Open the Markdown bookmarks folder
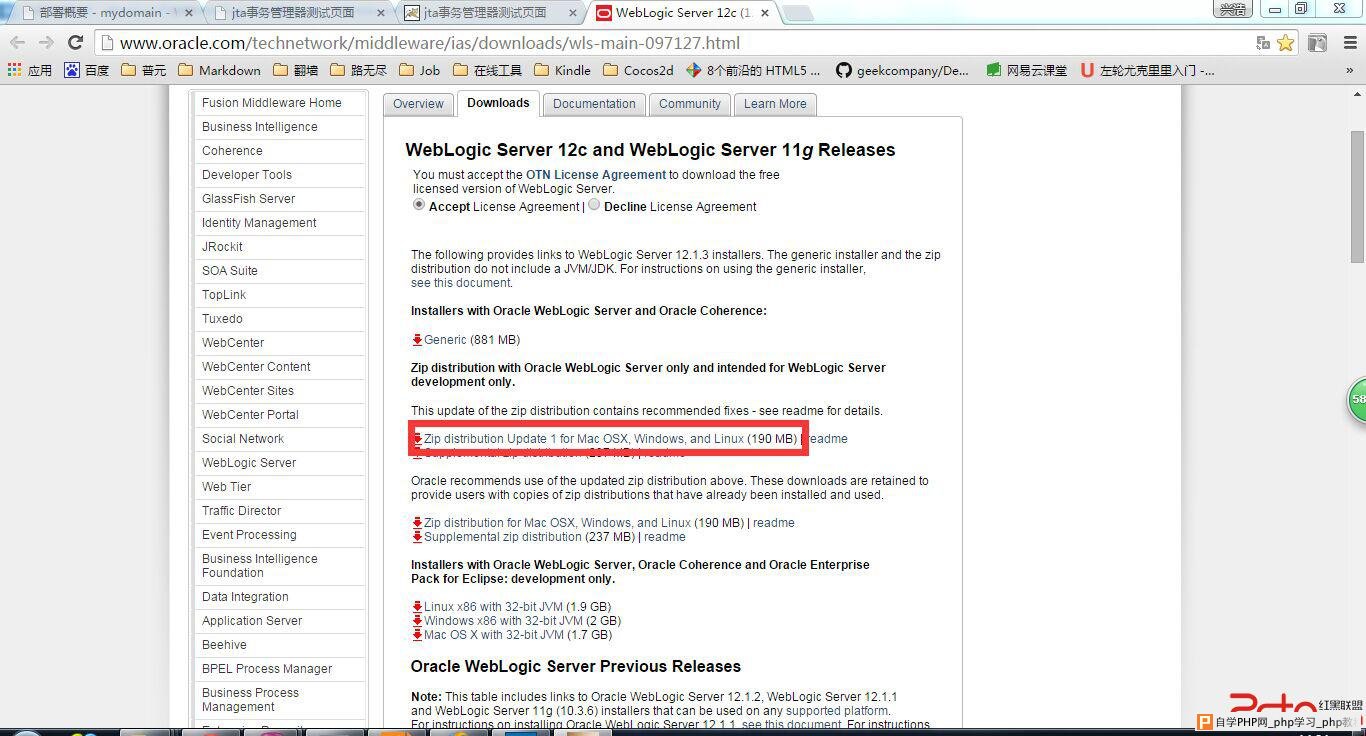 click(219, 70)
